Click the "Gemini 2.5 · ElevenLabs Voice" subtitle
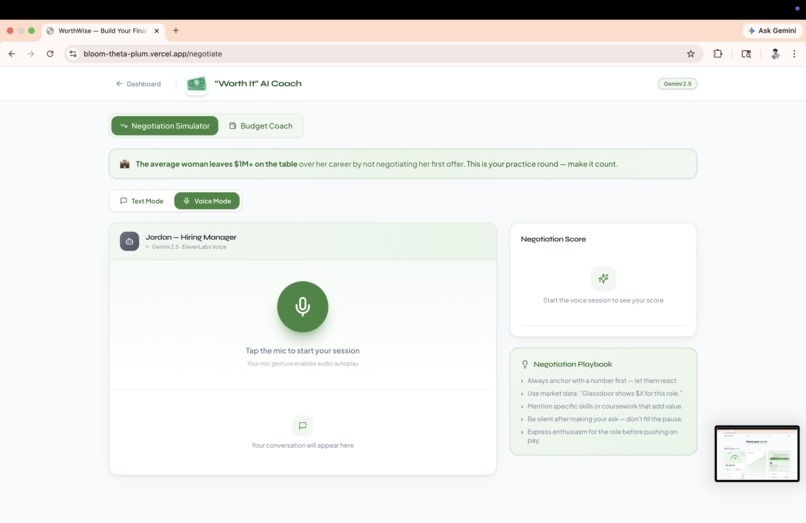 tap(188, 247)
